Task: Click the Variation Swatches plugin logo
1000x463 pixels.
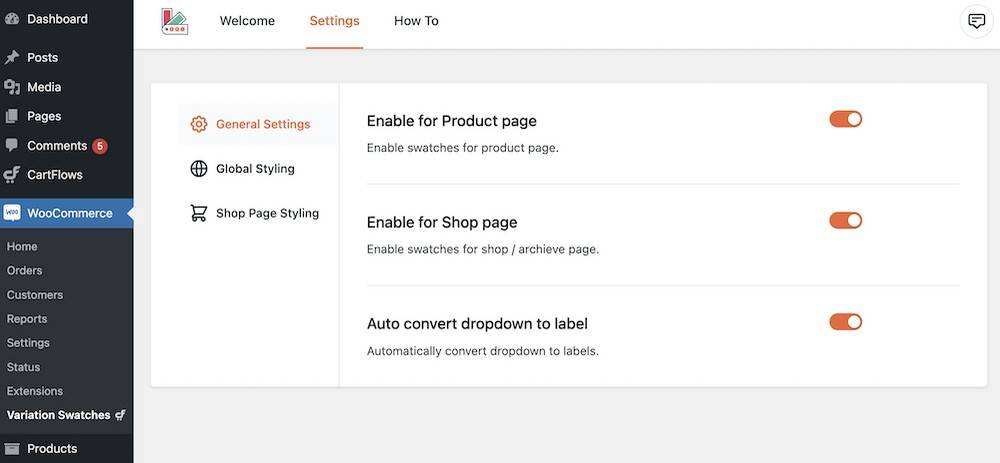Action: click(175, 21)
